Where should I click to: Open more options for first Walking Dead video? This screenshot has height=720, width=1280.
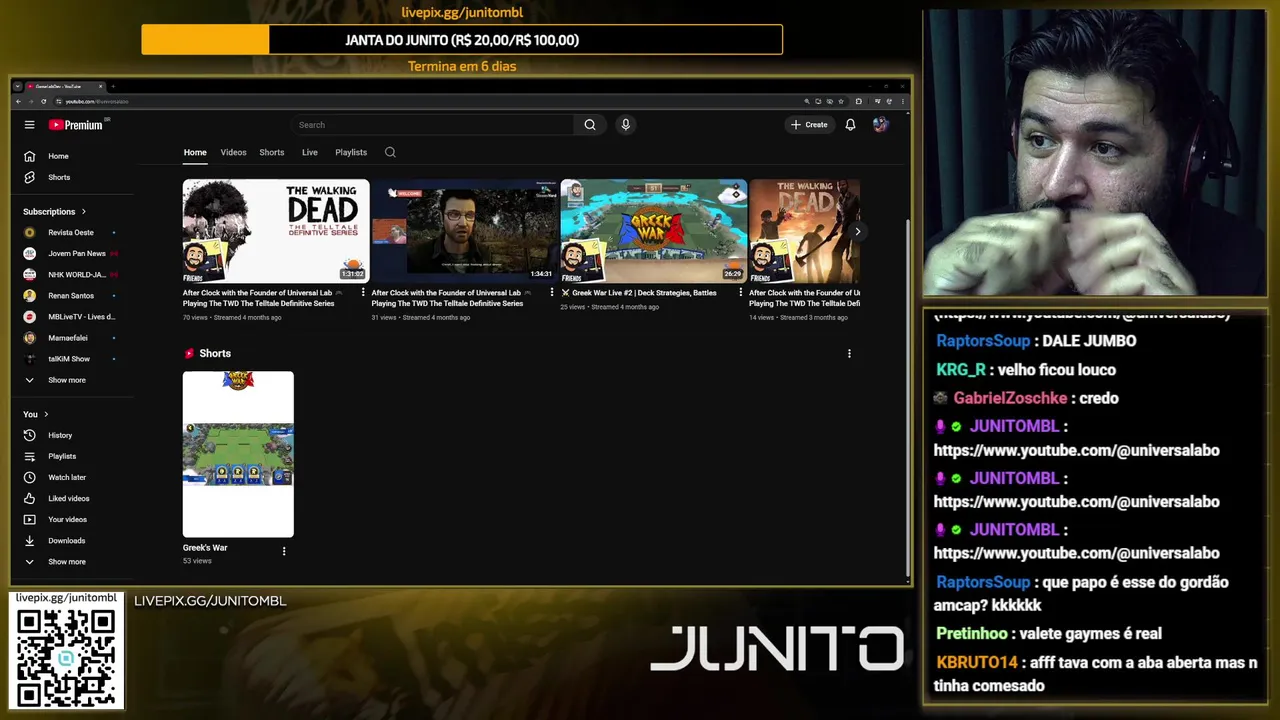tap(363, 293)
